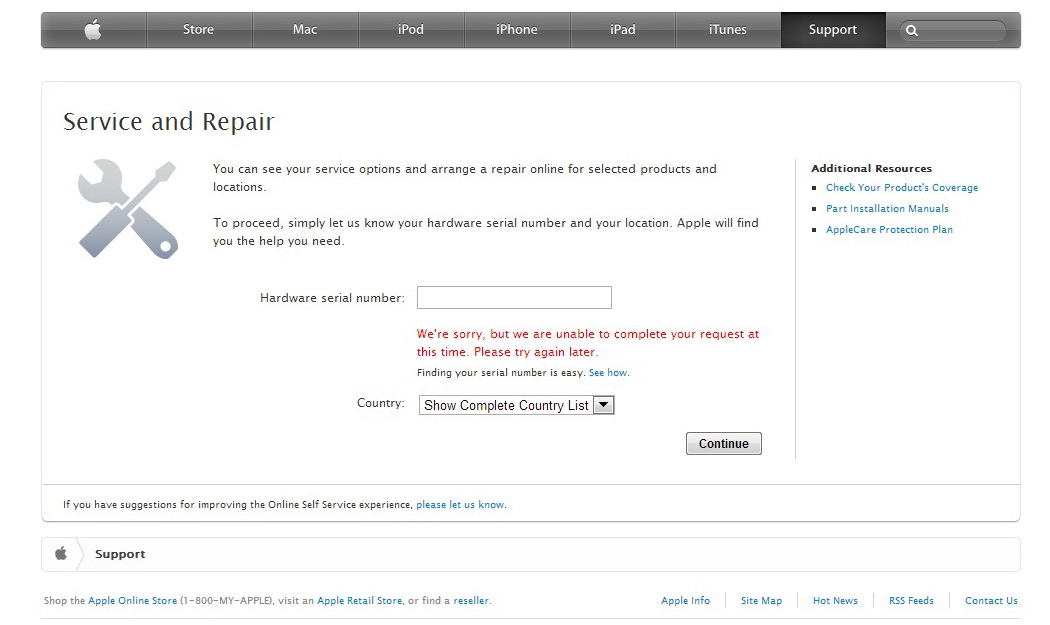Open the Mac tab
Image resolution: width=1050 pixels, height=625 pixels.
(305, 29)
